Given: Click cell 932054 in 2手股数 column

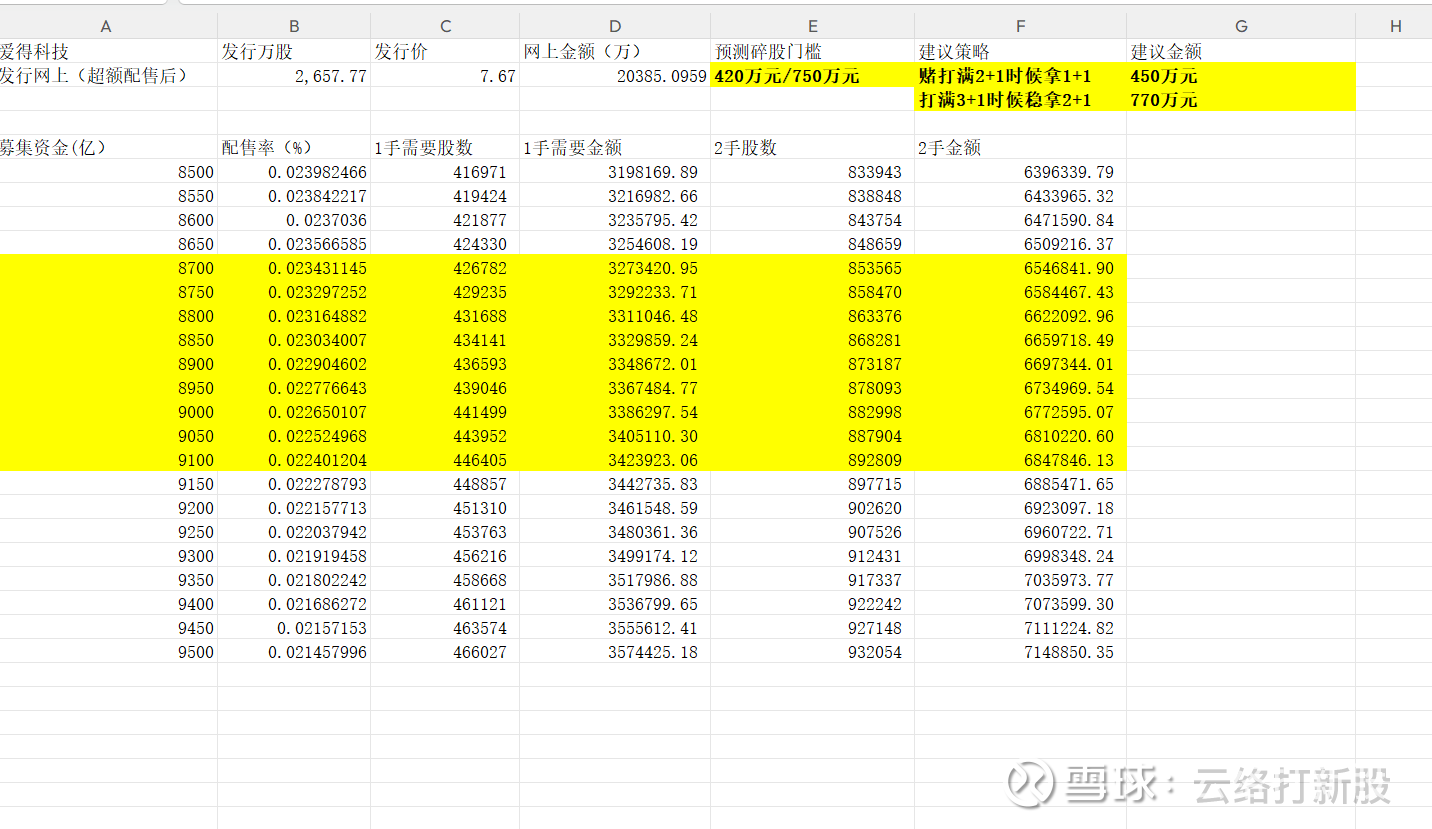Looking at the screenshot, I should click(x=812, y=652).
